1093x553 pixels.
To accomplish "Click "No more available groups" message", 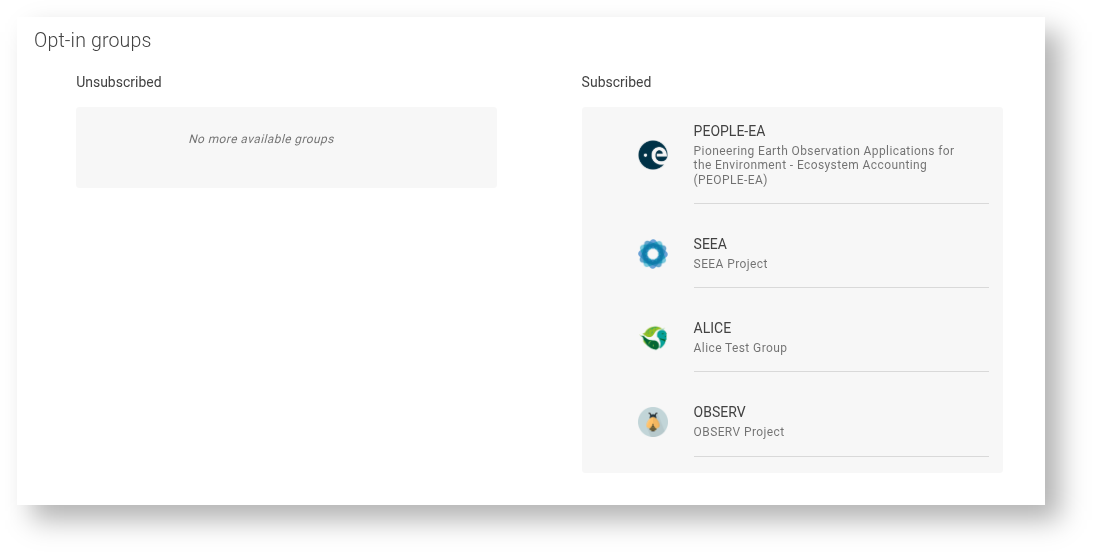I will (x=261, y=139).
